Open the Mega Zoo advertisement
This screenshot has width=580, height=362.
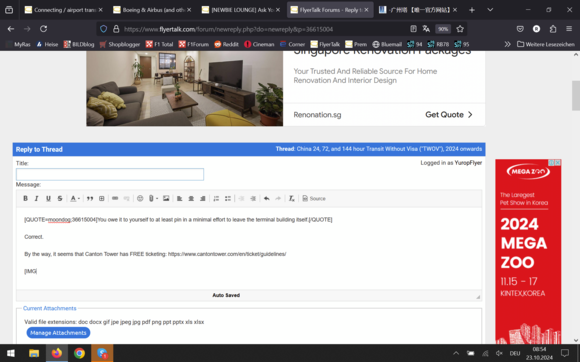click(528, 253)
